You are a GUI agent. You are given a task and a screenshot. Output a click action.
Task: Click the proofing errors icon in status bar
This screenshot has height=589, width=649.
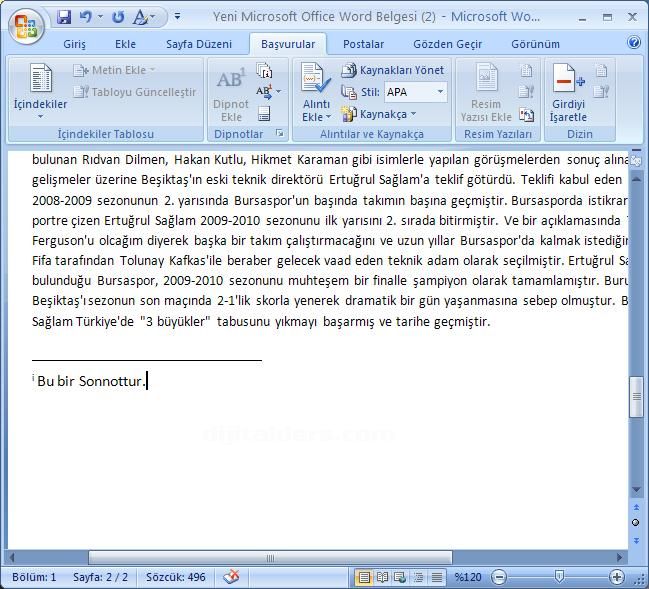[x=231, y=577]
